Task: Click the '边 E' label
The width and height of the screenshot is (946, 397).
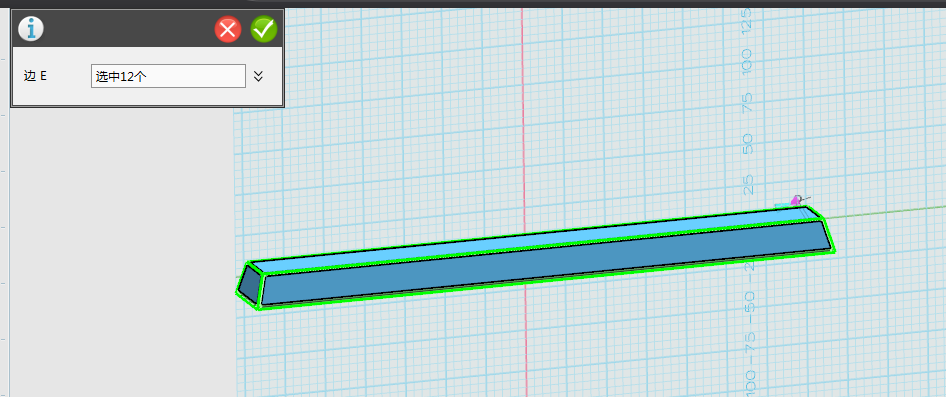Action: point(35,76)
